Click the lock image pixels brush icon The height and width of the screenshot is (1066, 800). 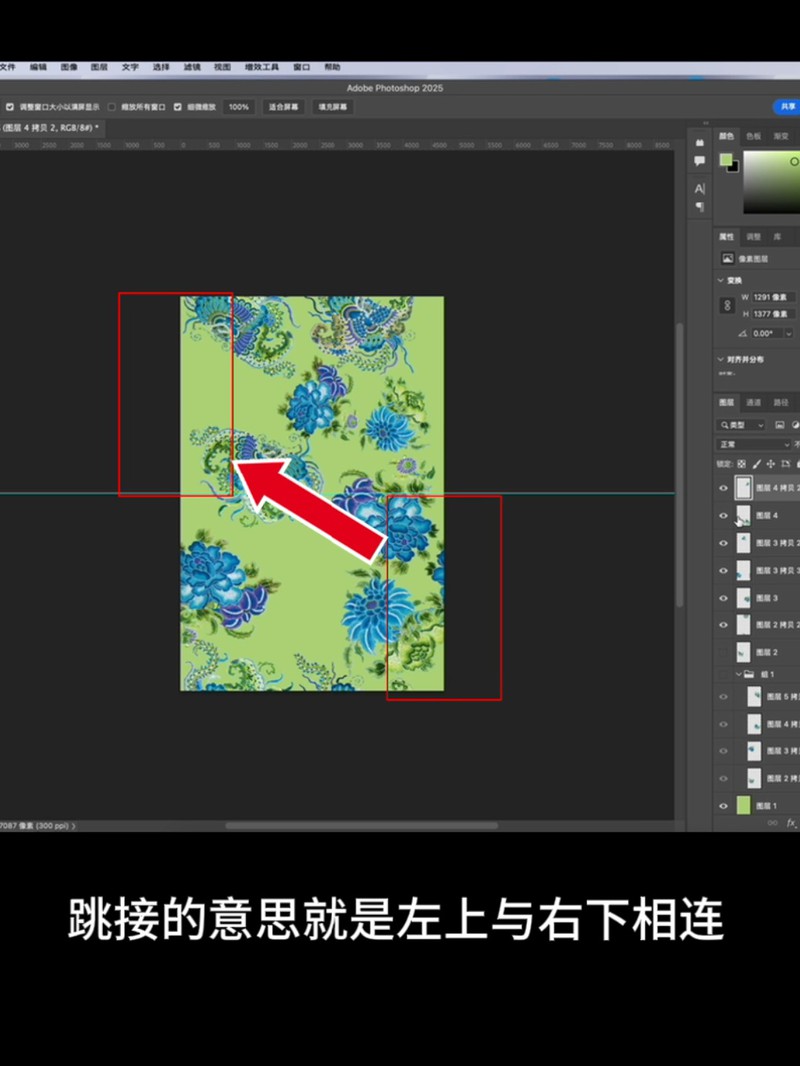tap(756, 464)
